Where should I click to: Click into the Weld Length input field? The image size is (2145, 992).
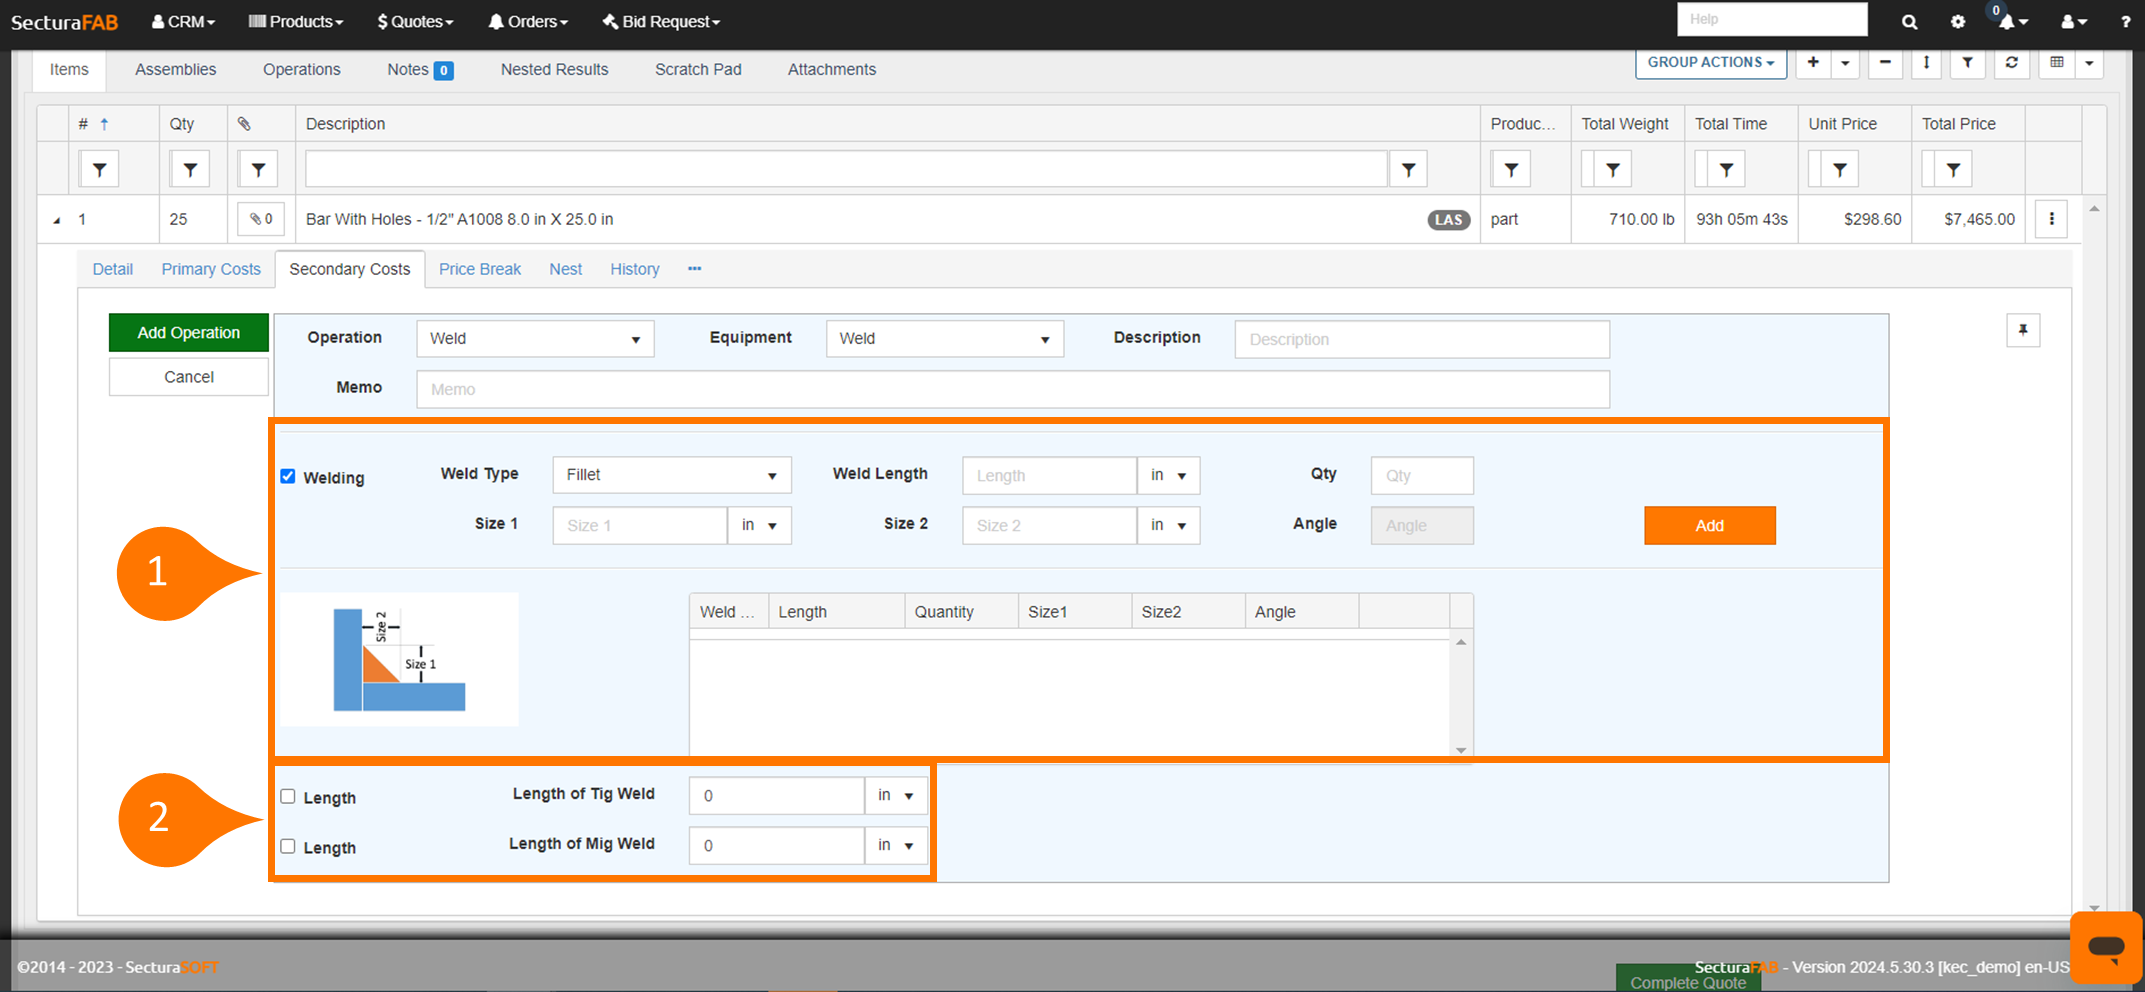[x=1048, y=476]
